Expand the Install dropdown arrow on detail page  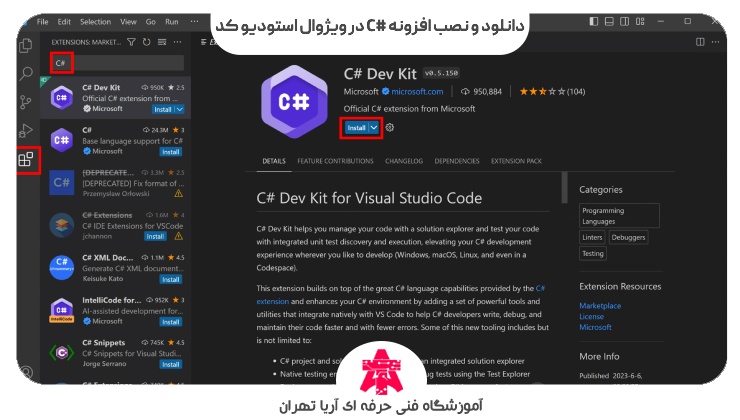[x=374, y=128]
